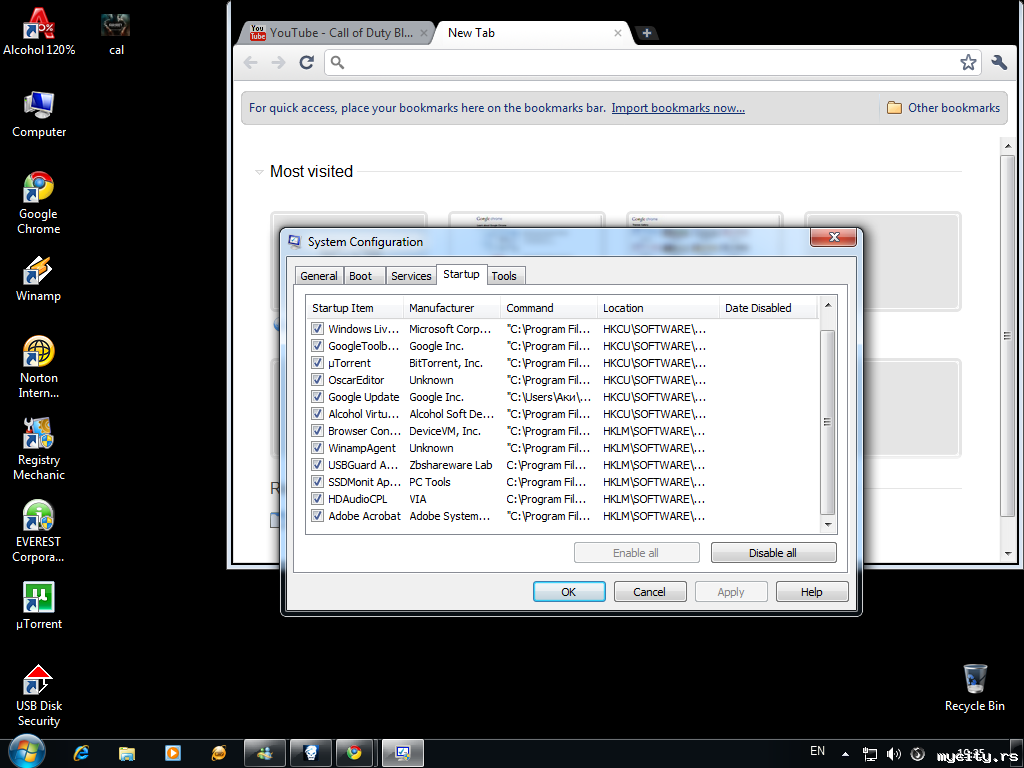Switch to YouTube Call of Duty tab
This screenshot has width=1024, height=768.
tap(338, 33)
